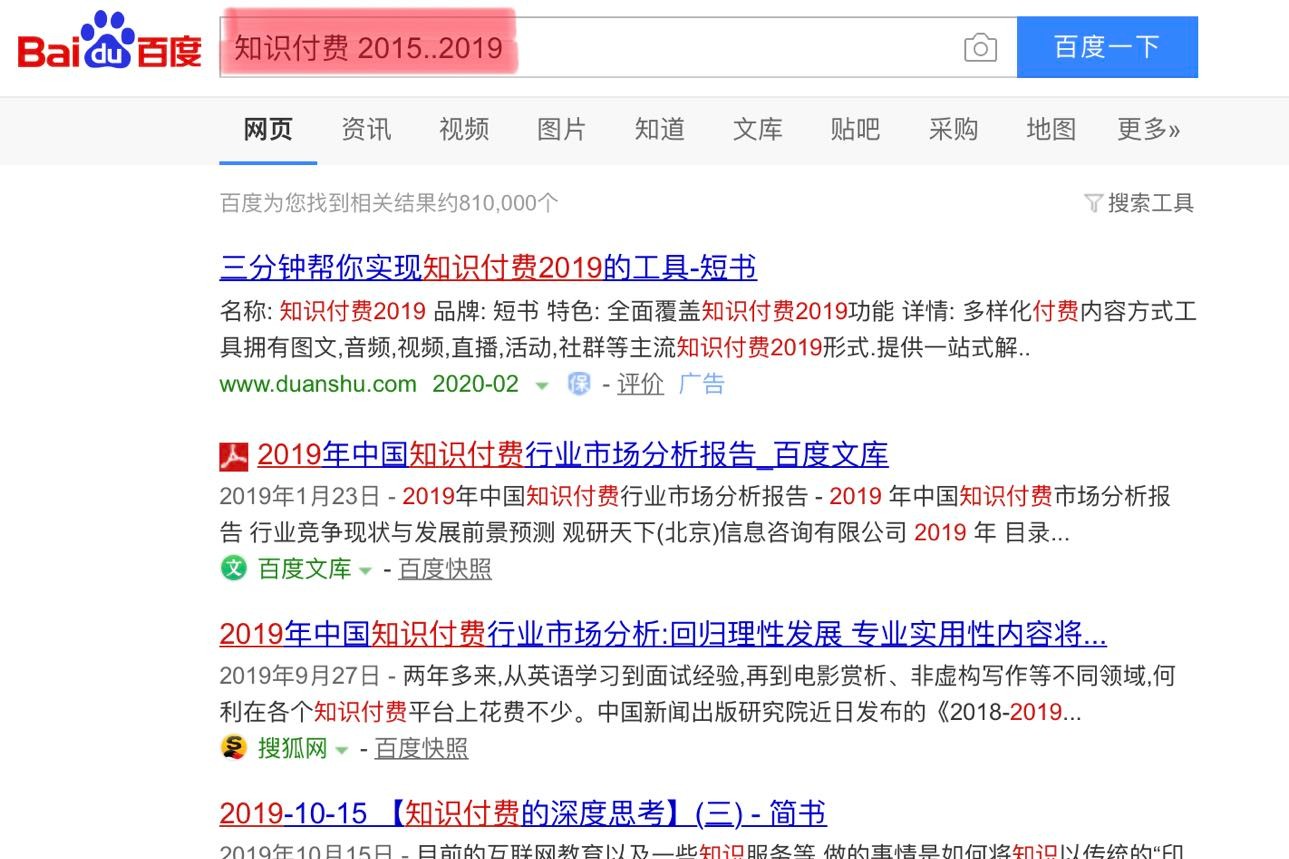
Task: Click the camera icon in the search box
Action: point(981,47)
